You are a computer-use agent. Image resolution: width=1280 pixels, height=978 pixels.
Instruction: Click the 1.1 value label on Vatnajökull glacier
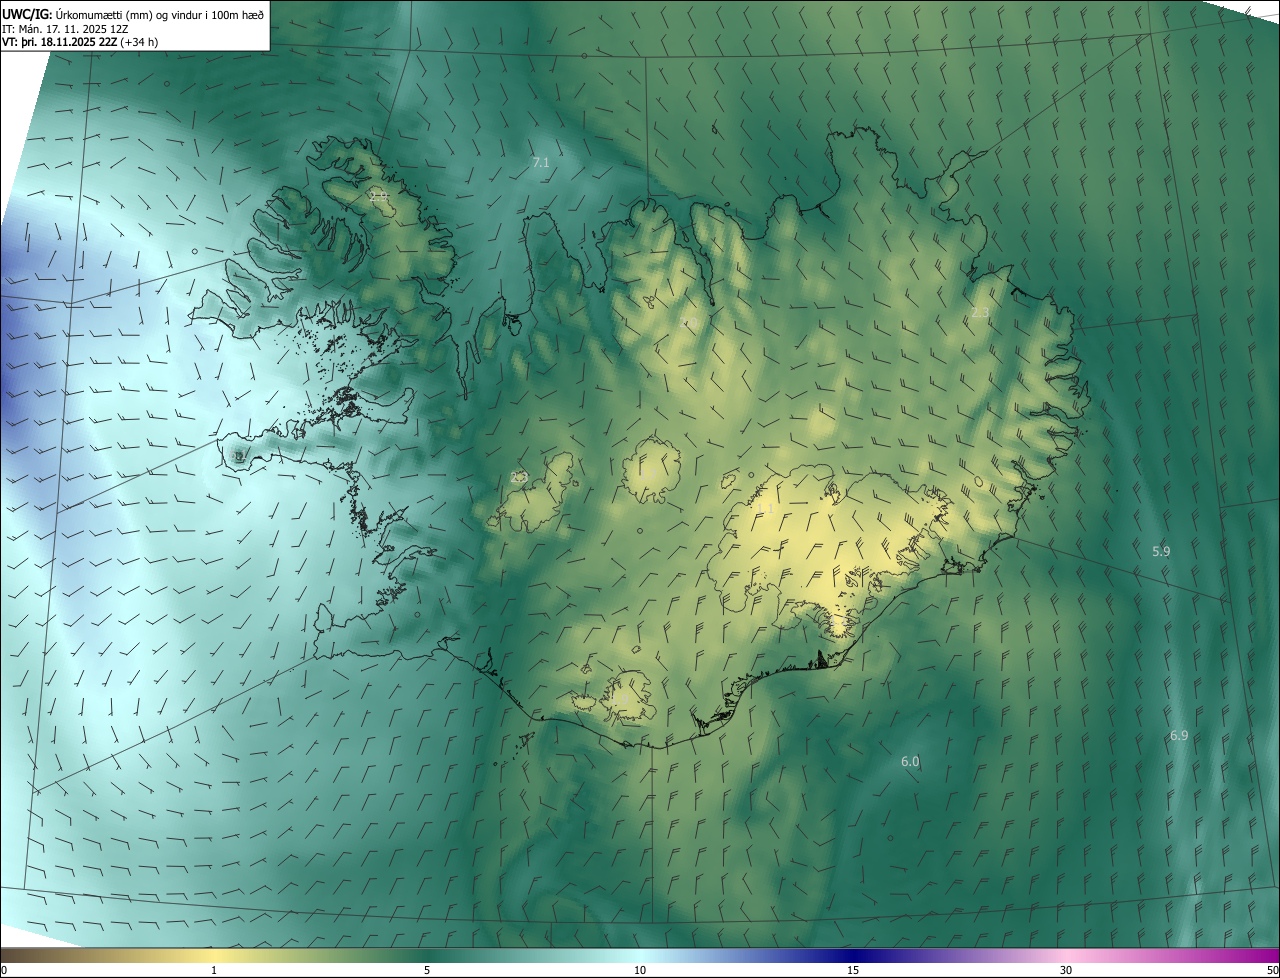tap(767, 509)
